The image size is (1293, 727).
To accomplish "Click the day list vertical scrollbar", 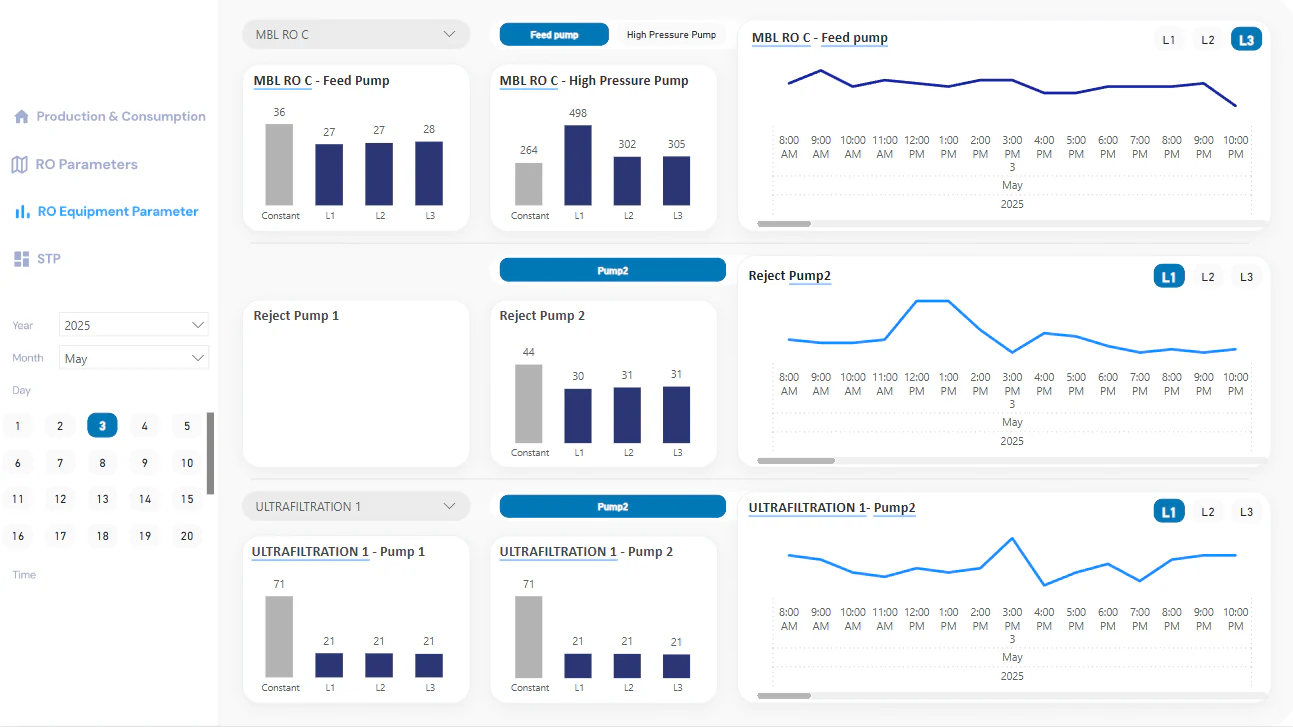I will click(x=210, y=453).
